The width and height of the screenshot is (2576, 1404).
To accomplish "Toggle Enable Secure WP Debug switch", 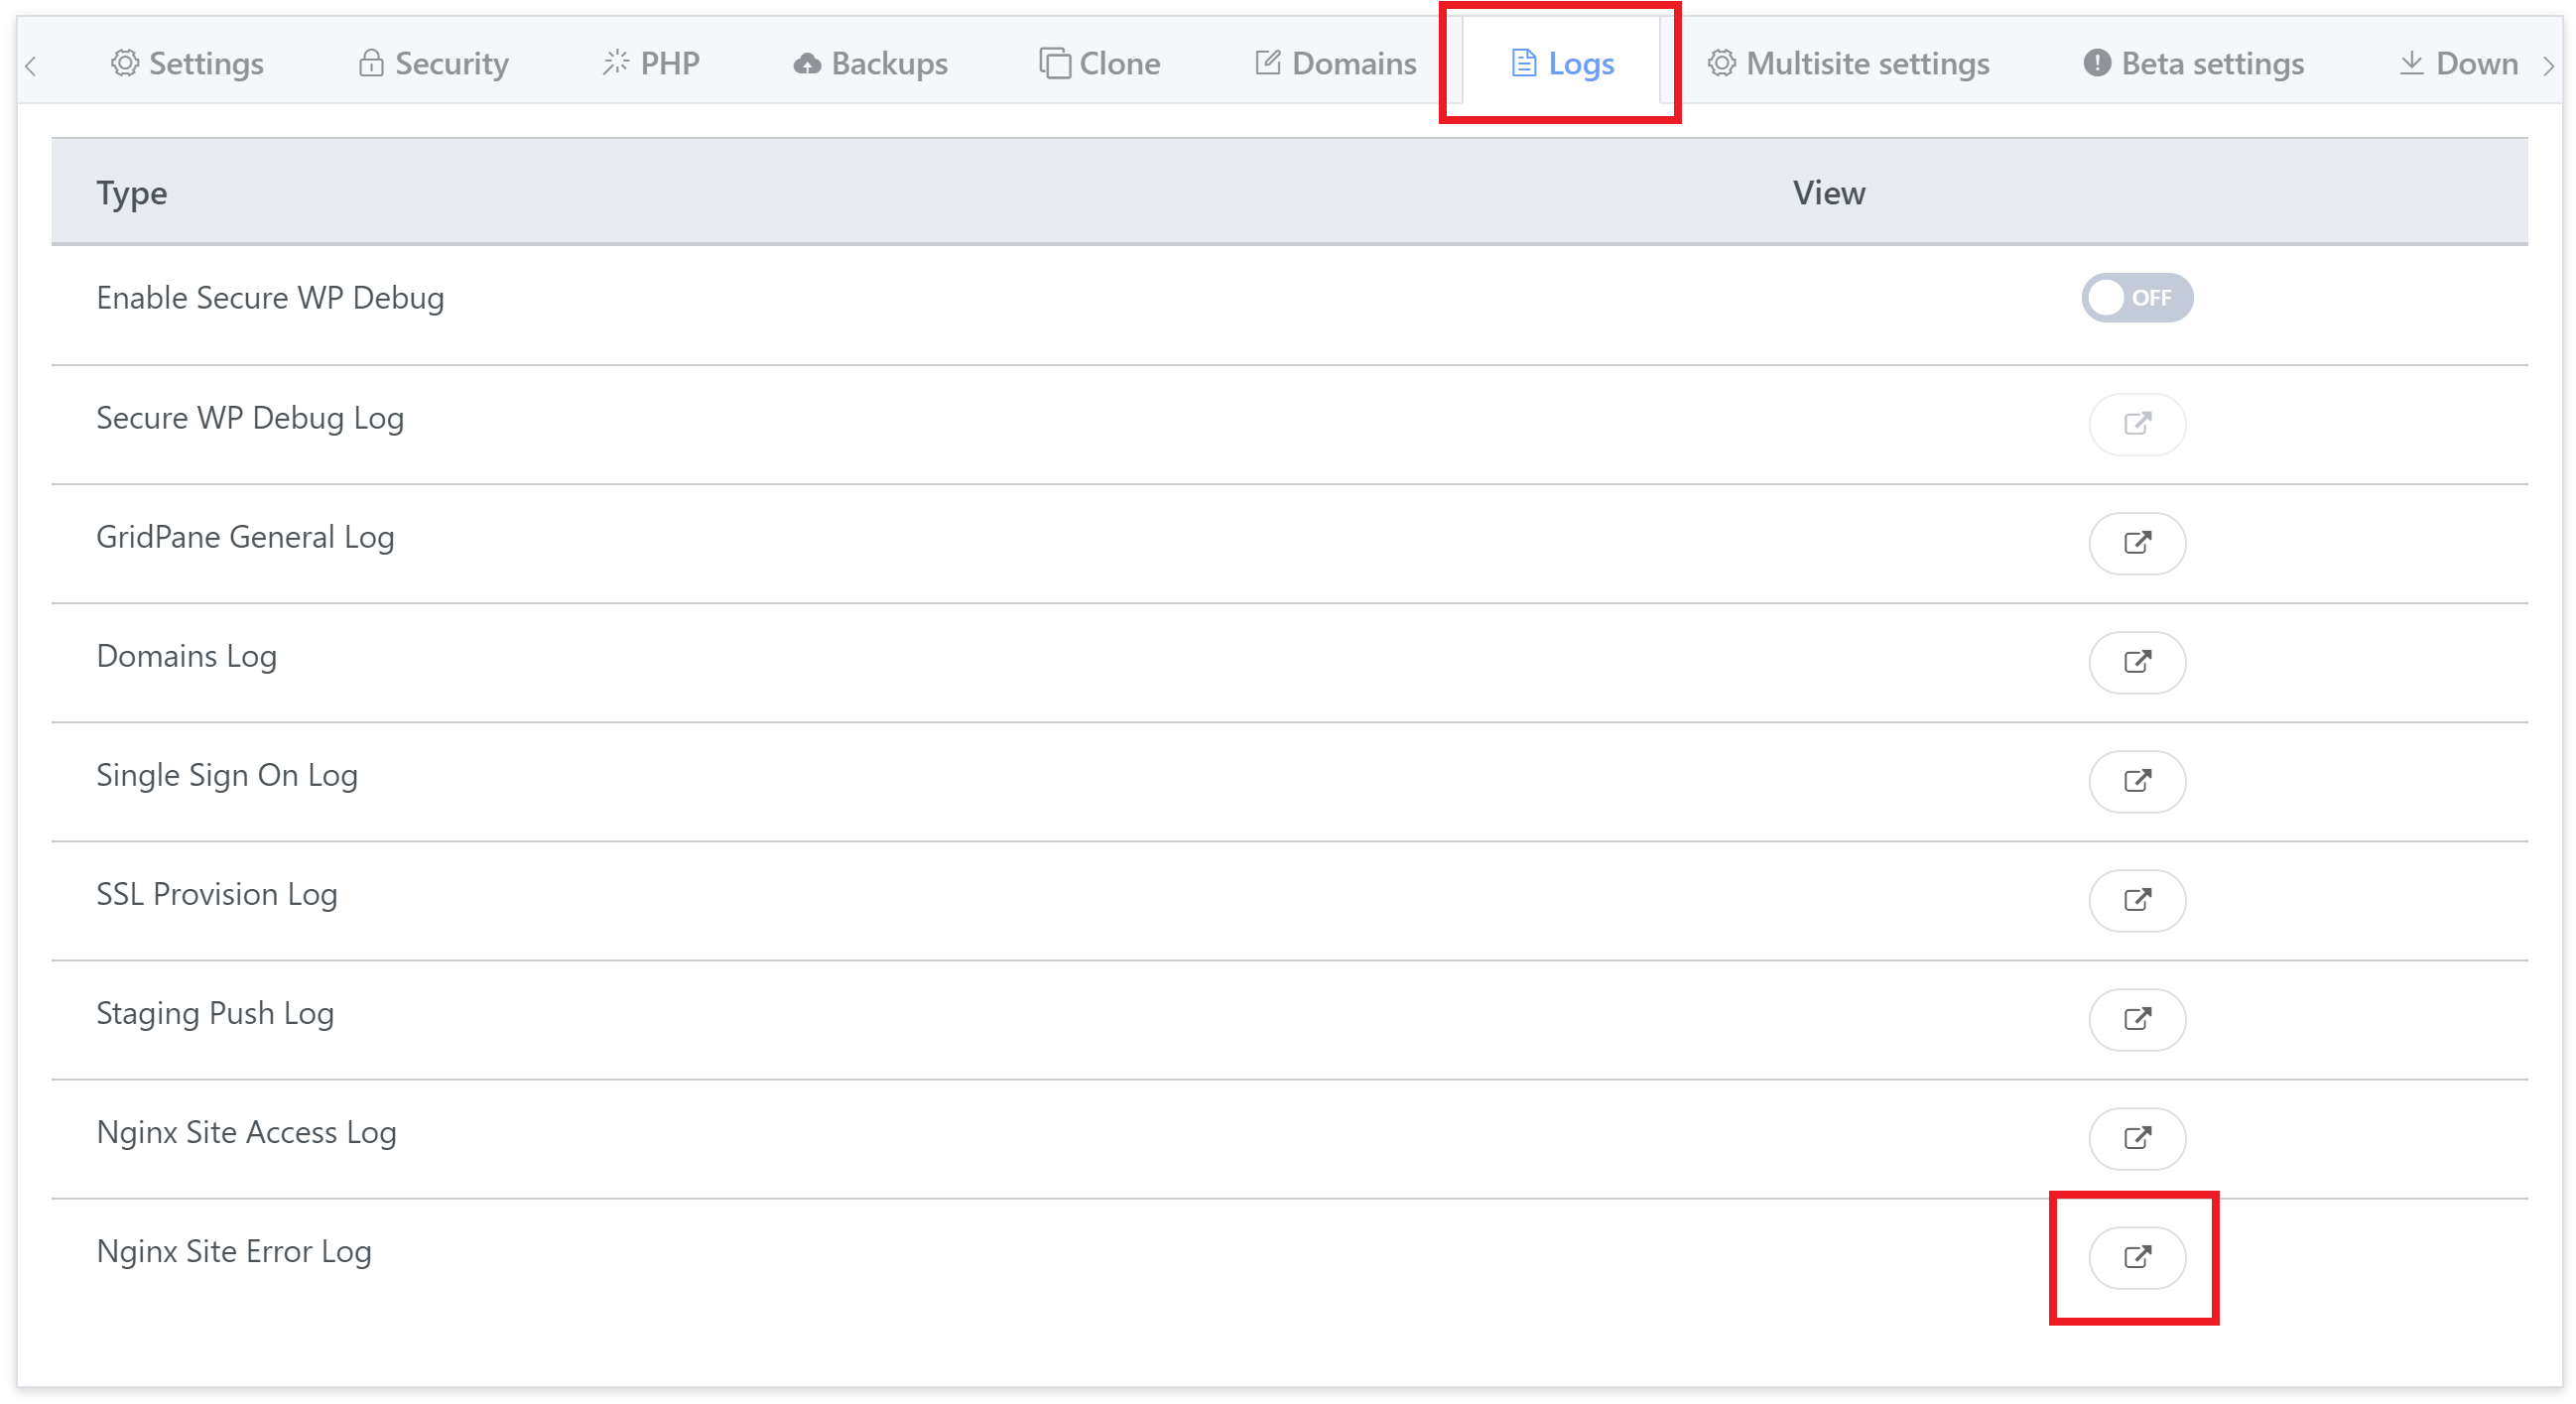I will 2136,298.
